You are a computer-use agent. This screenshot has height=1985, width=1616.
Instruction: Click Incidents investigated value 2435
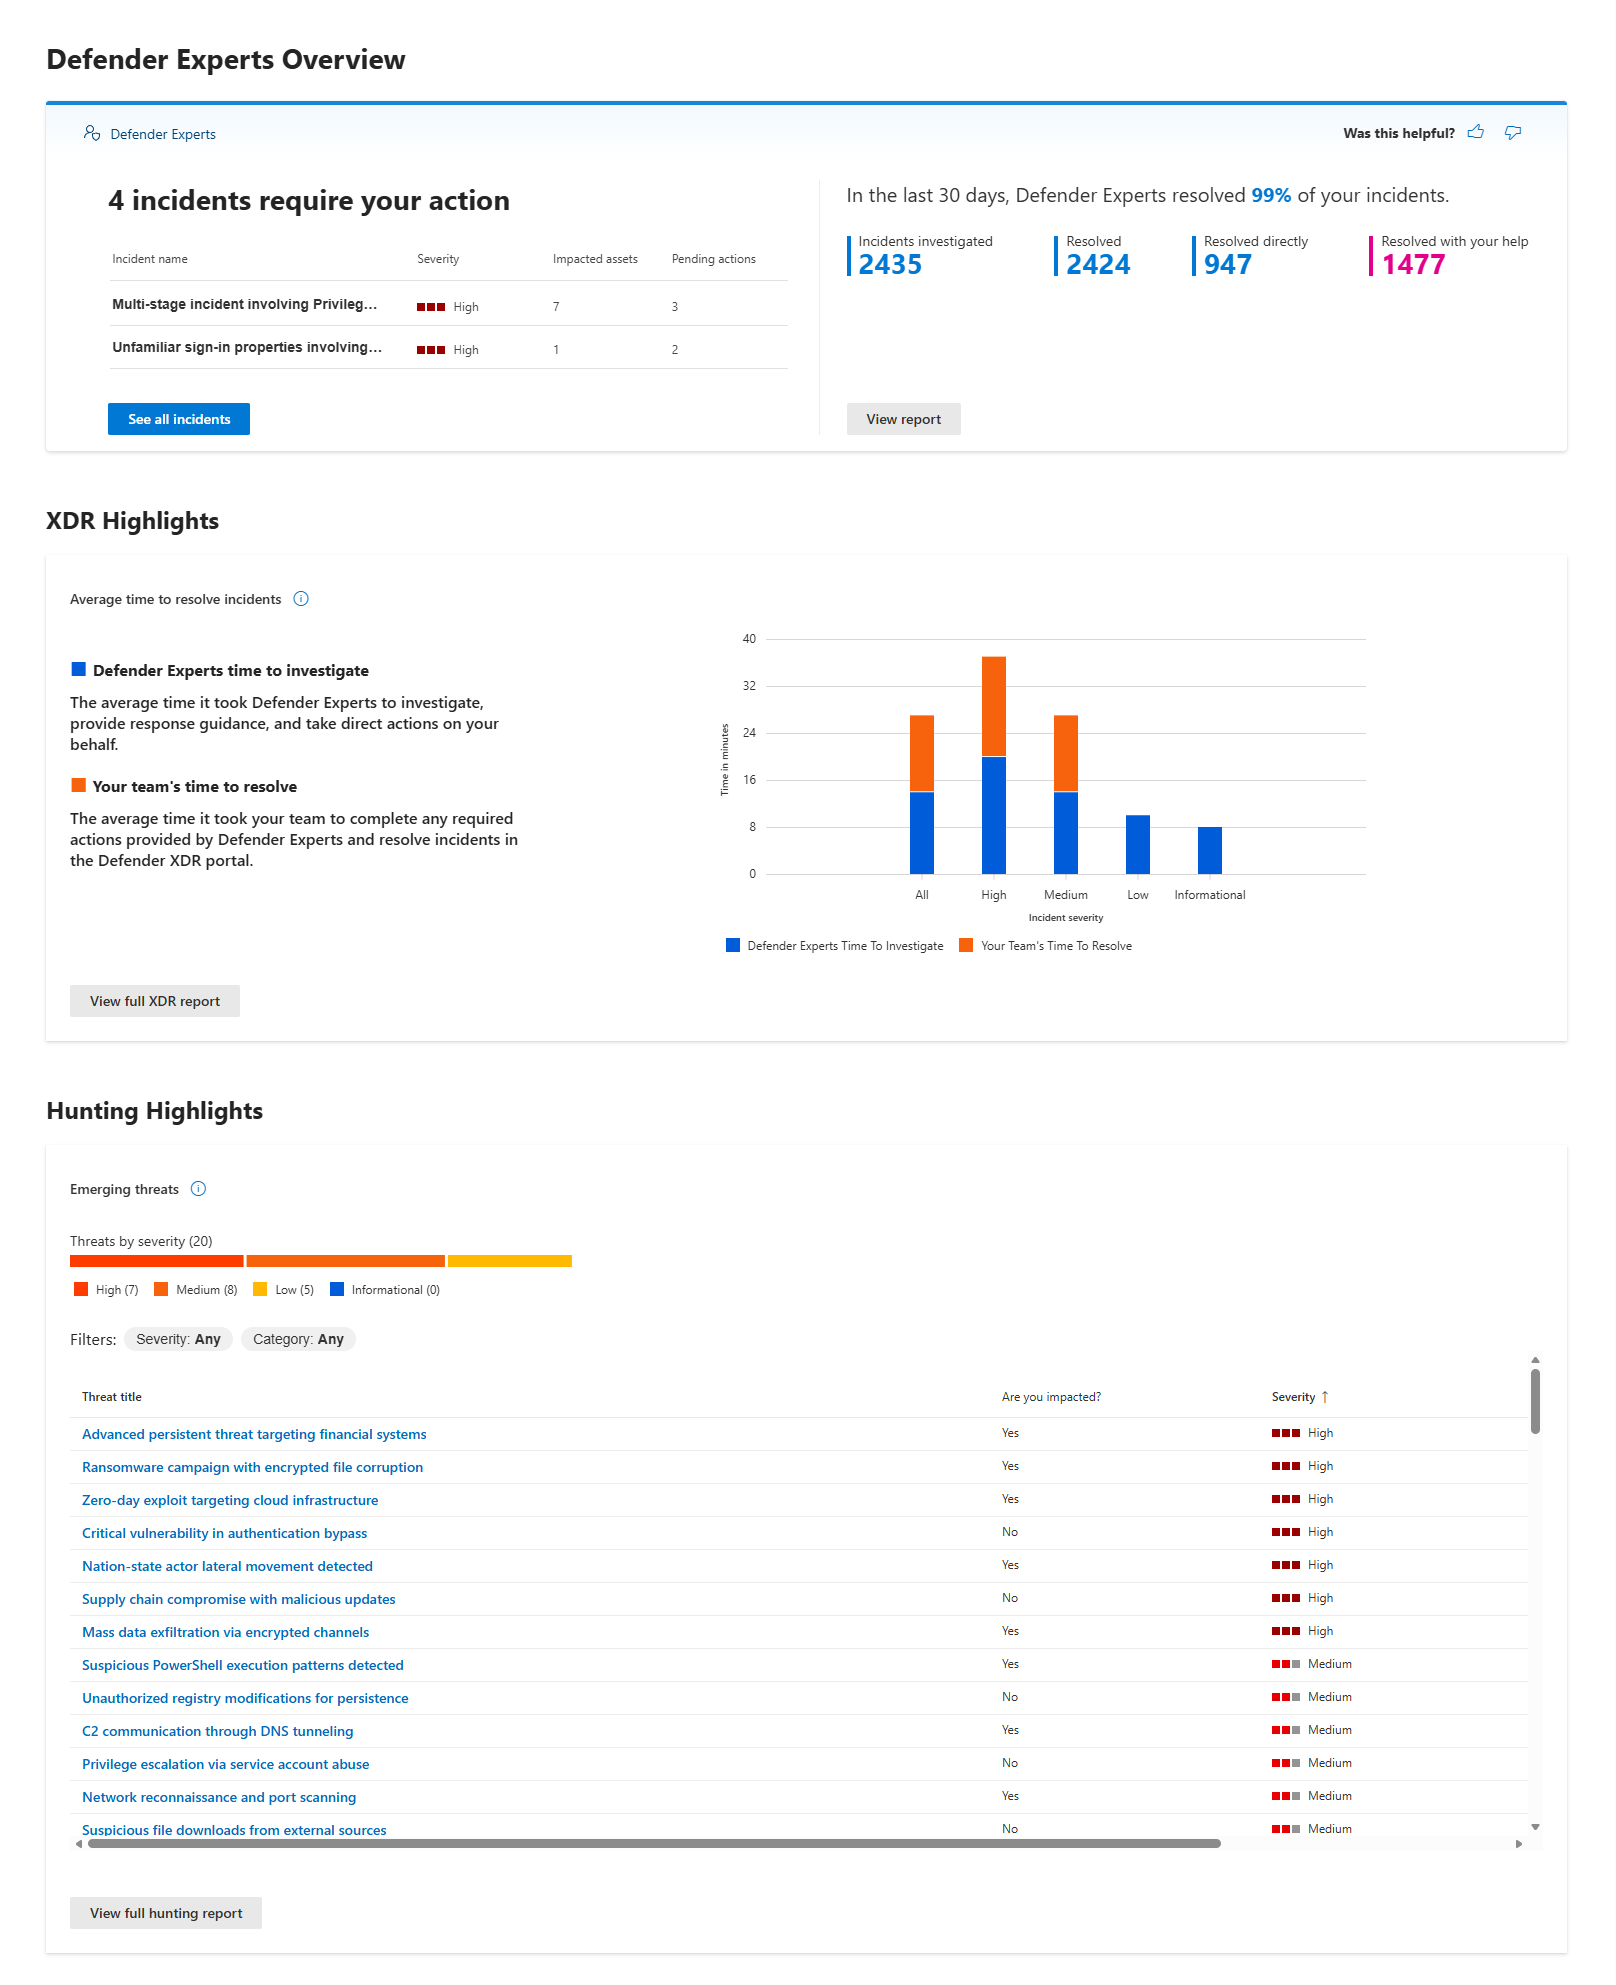[x=890, y=264]
